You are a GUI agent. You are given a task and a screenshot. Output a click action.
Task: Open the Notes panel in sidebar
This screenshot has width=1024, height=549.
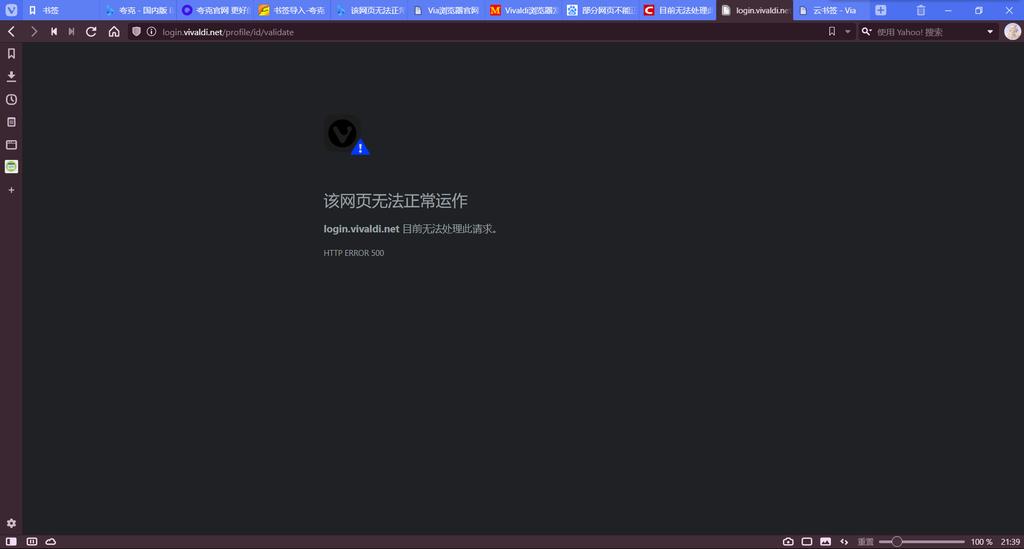pos(11,122)
